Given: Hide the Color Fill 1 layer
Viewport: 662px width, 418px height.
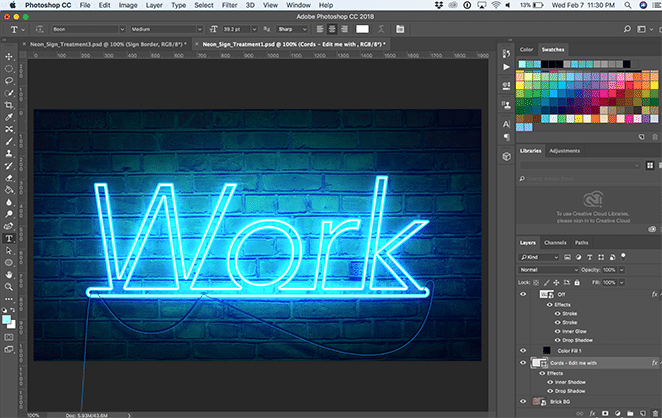Looking at the screenshot, I should 522,349.
